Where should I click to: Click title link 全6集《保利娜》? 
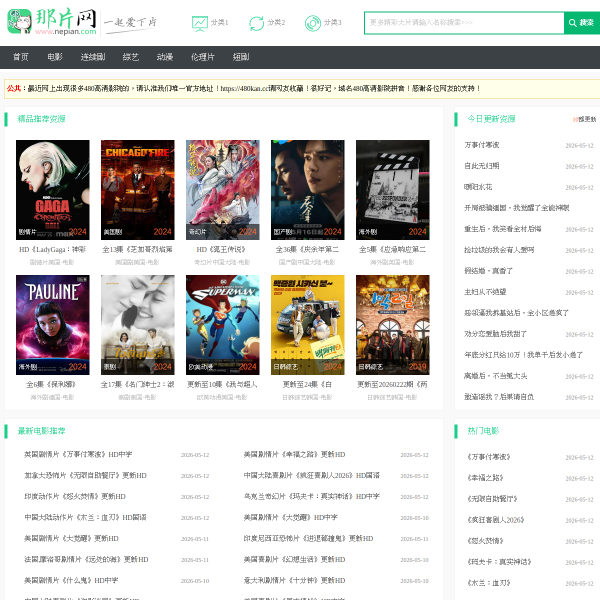click(51, 385)
